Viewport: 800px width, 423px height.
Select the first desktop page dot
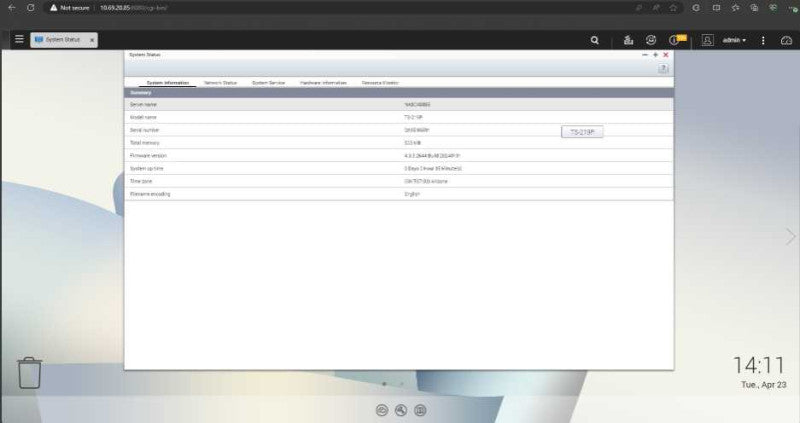coord(384,384)
